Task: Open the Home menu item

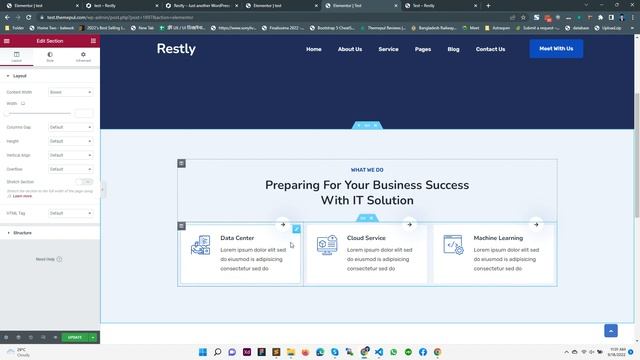Action: click(x=313, y=49)
